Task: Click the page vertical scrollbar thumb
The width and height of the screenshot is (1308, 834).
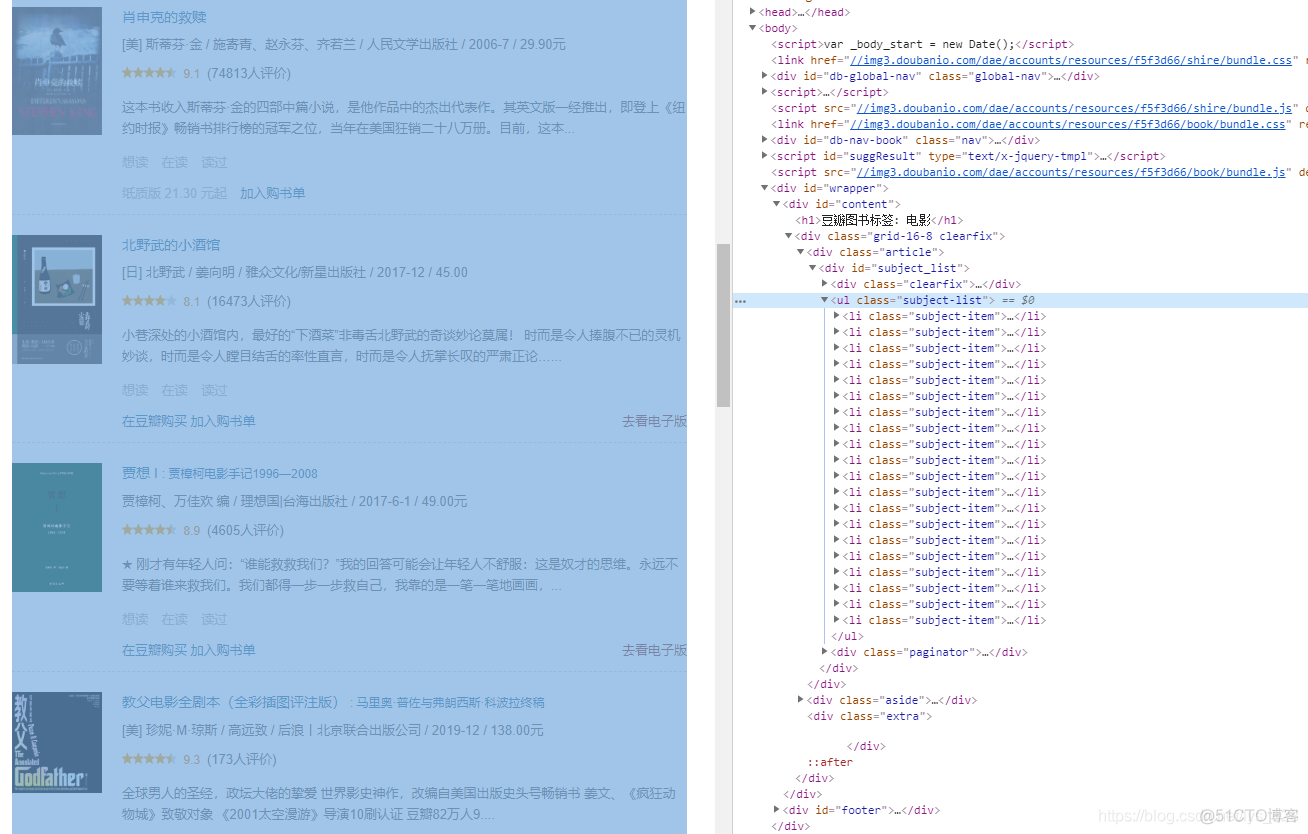Action: (723, 325)
